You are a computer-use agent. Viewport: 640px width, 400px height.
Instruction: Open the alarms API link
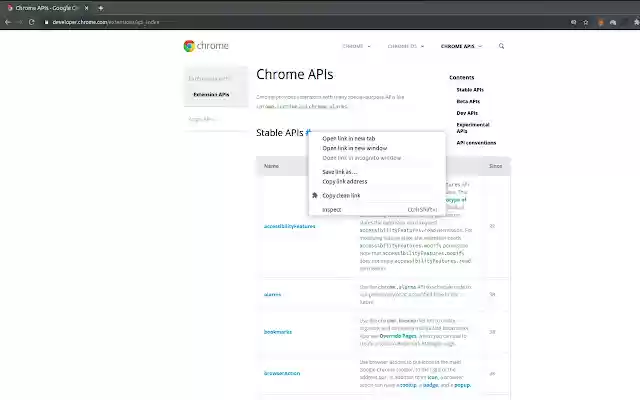[272, 294]
